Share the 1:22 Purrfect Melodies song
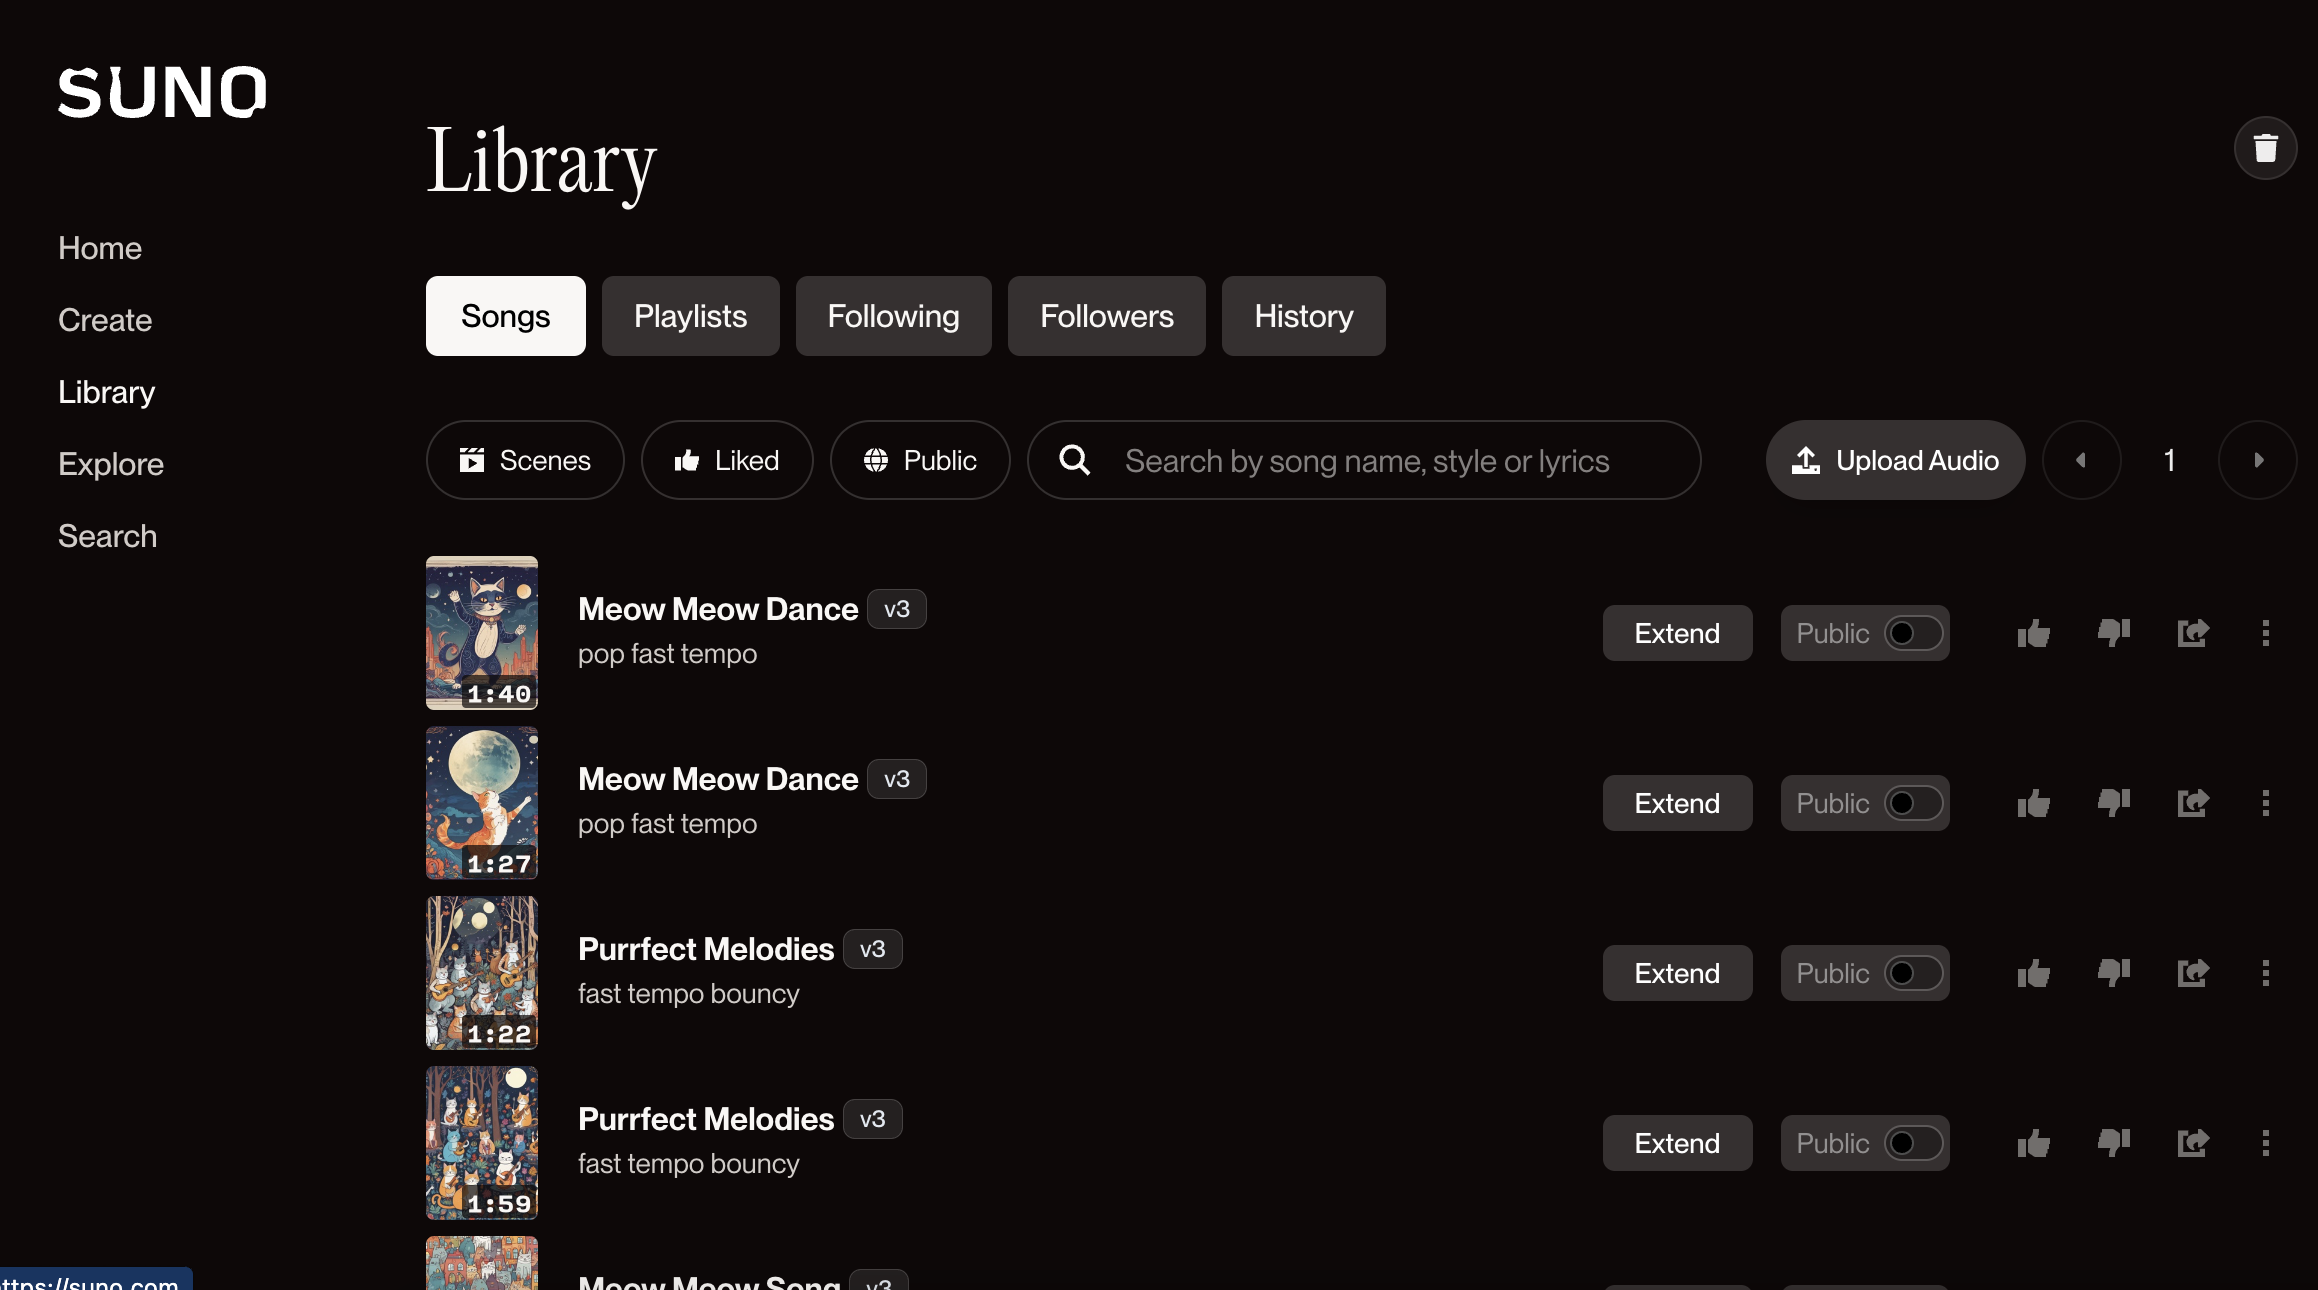The width and height of the screenshot is (2318, 1290). click(x=2192, y=973)
